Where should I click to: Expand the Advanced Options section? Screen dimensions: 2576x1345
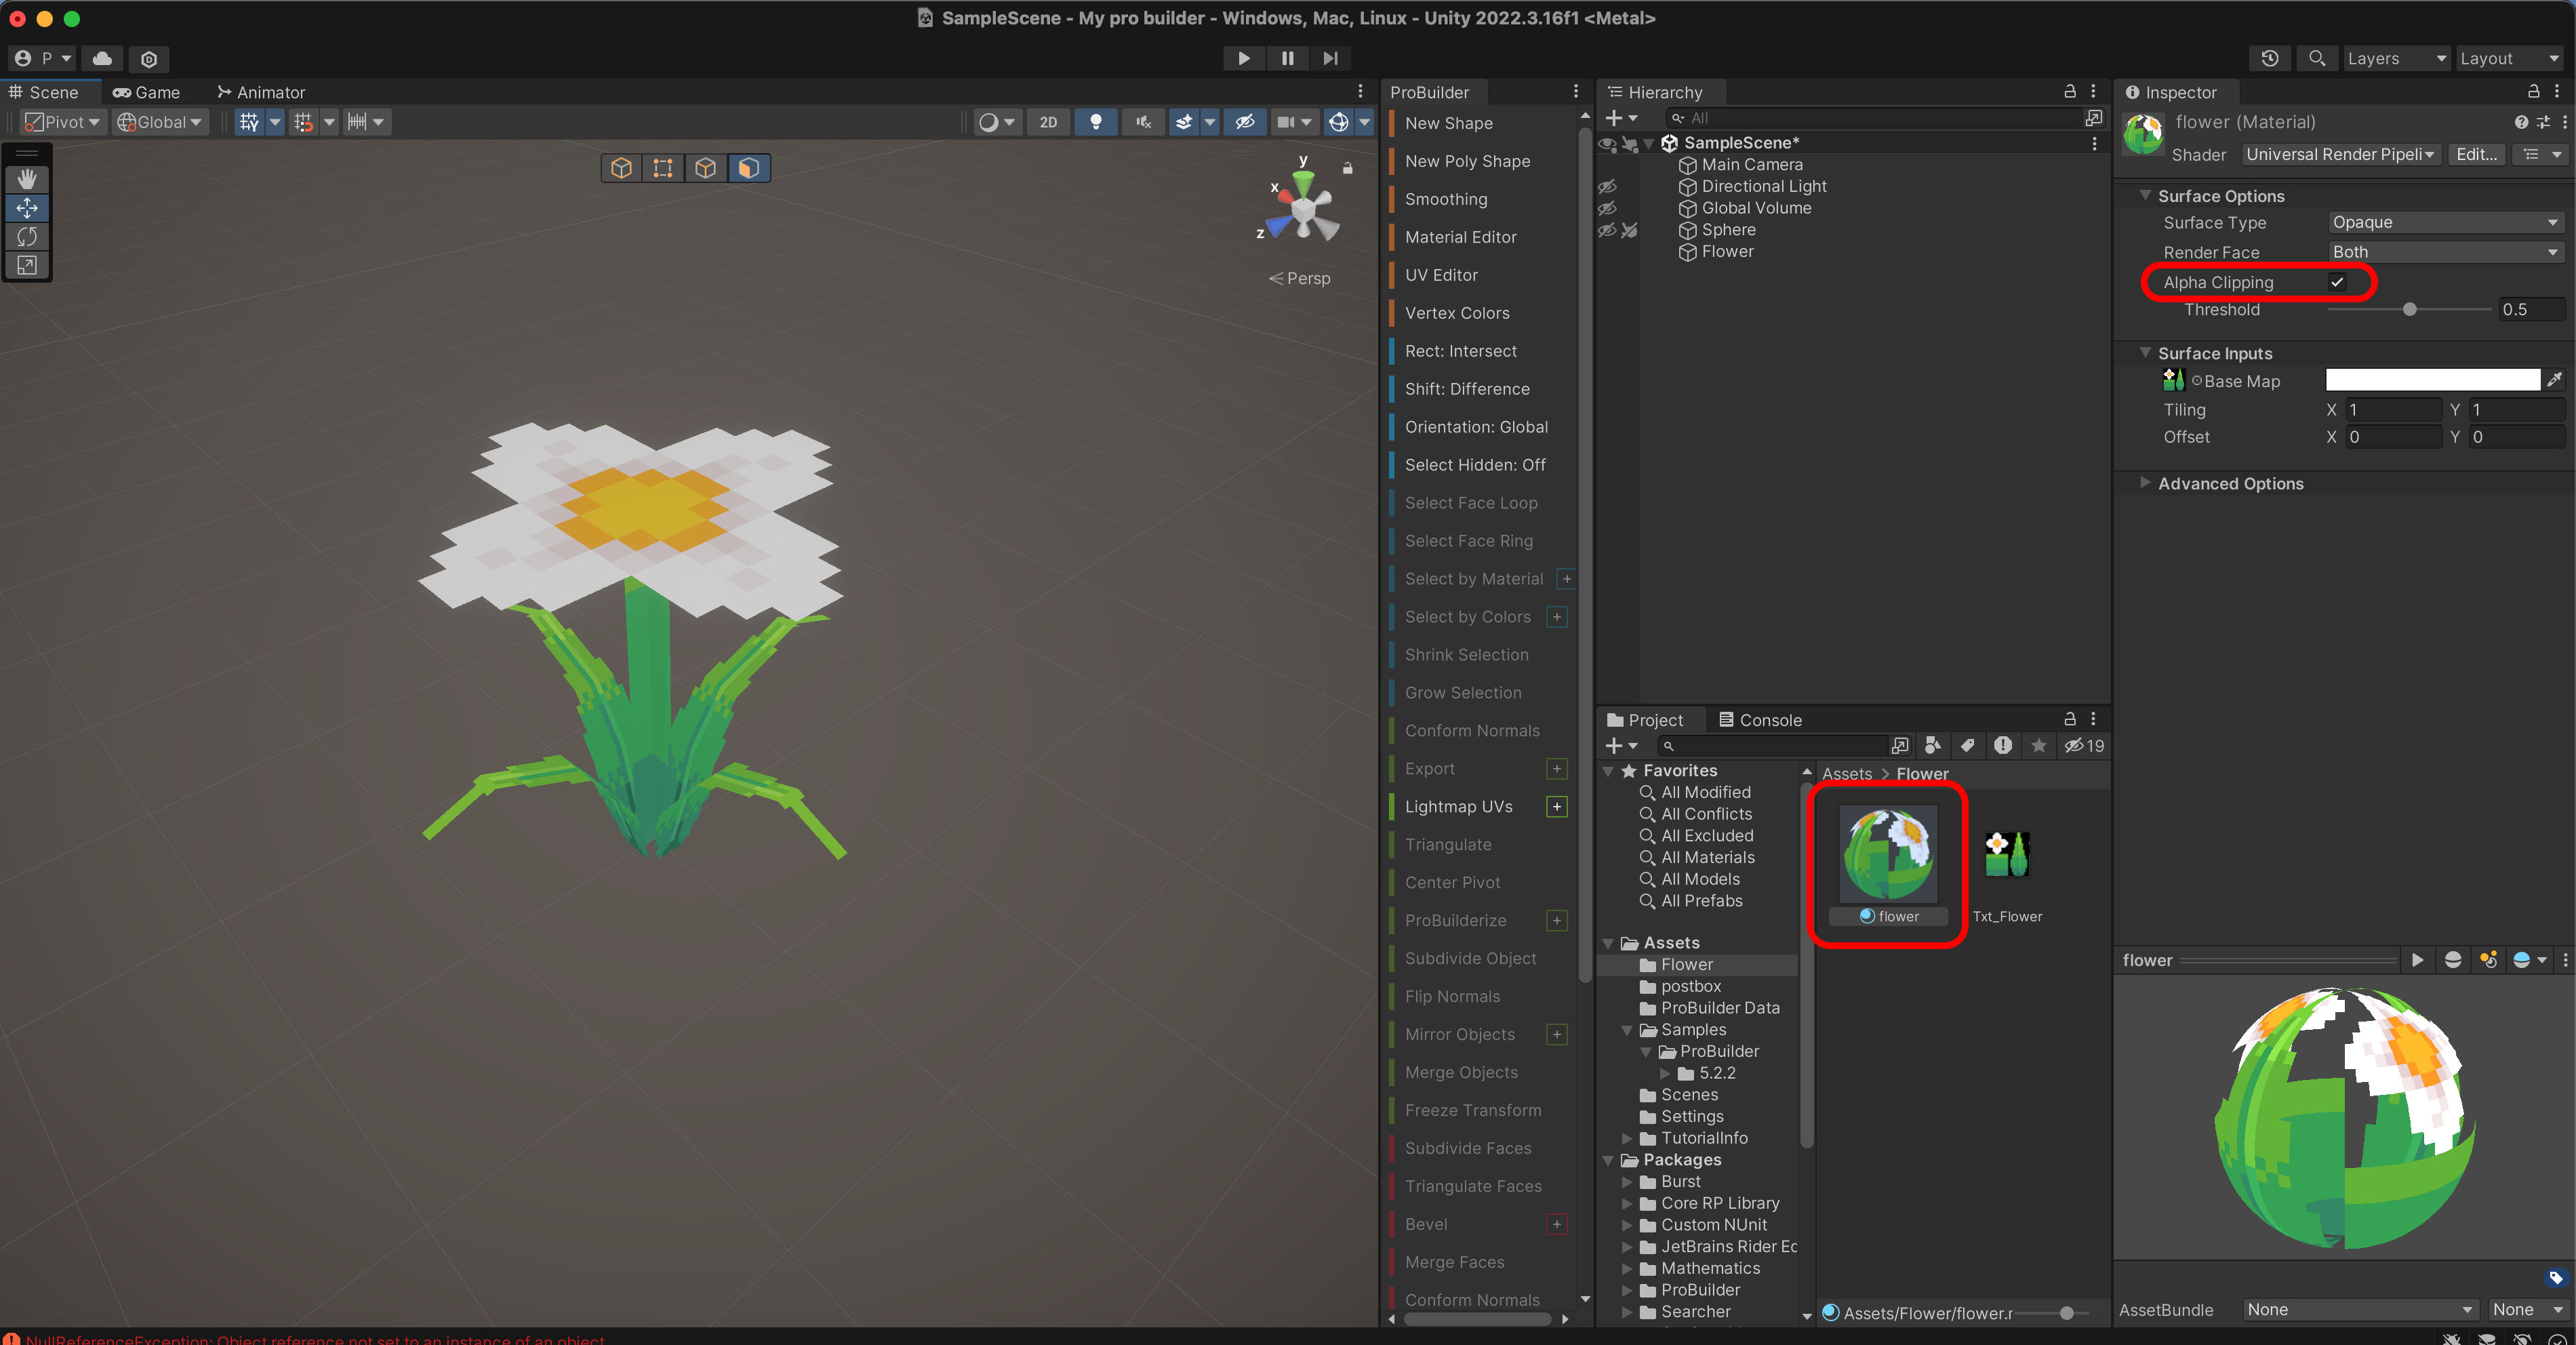tap(2229, 483)
